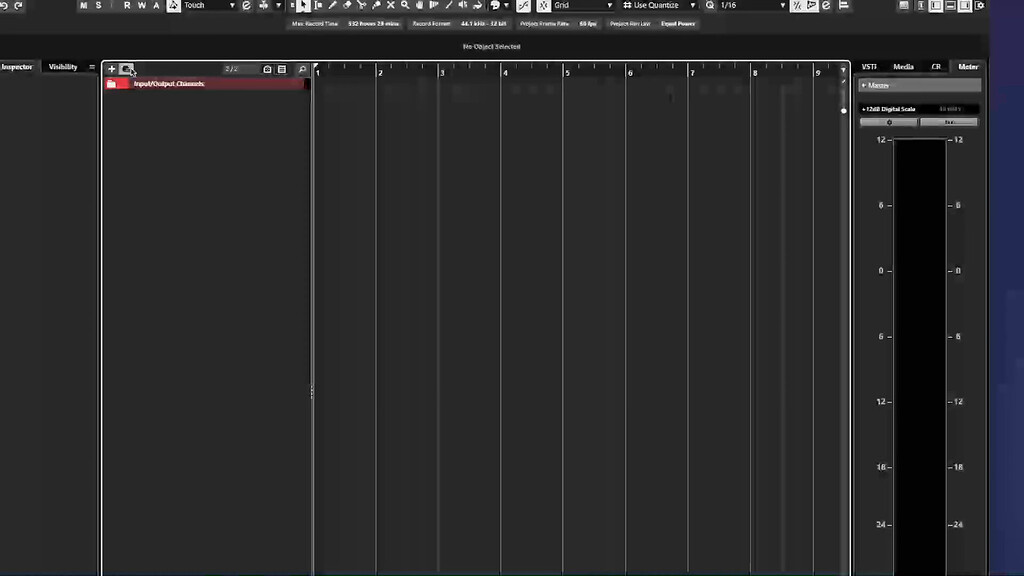Enable the W write-automation button
The image size is (1024, 576).
pyautogui.click(x=140, y=5)
